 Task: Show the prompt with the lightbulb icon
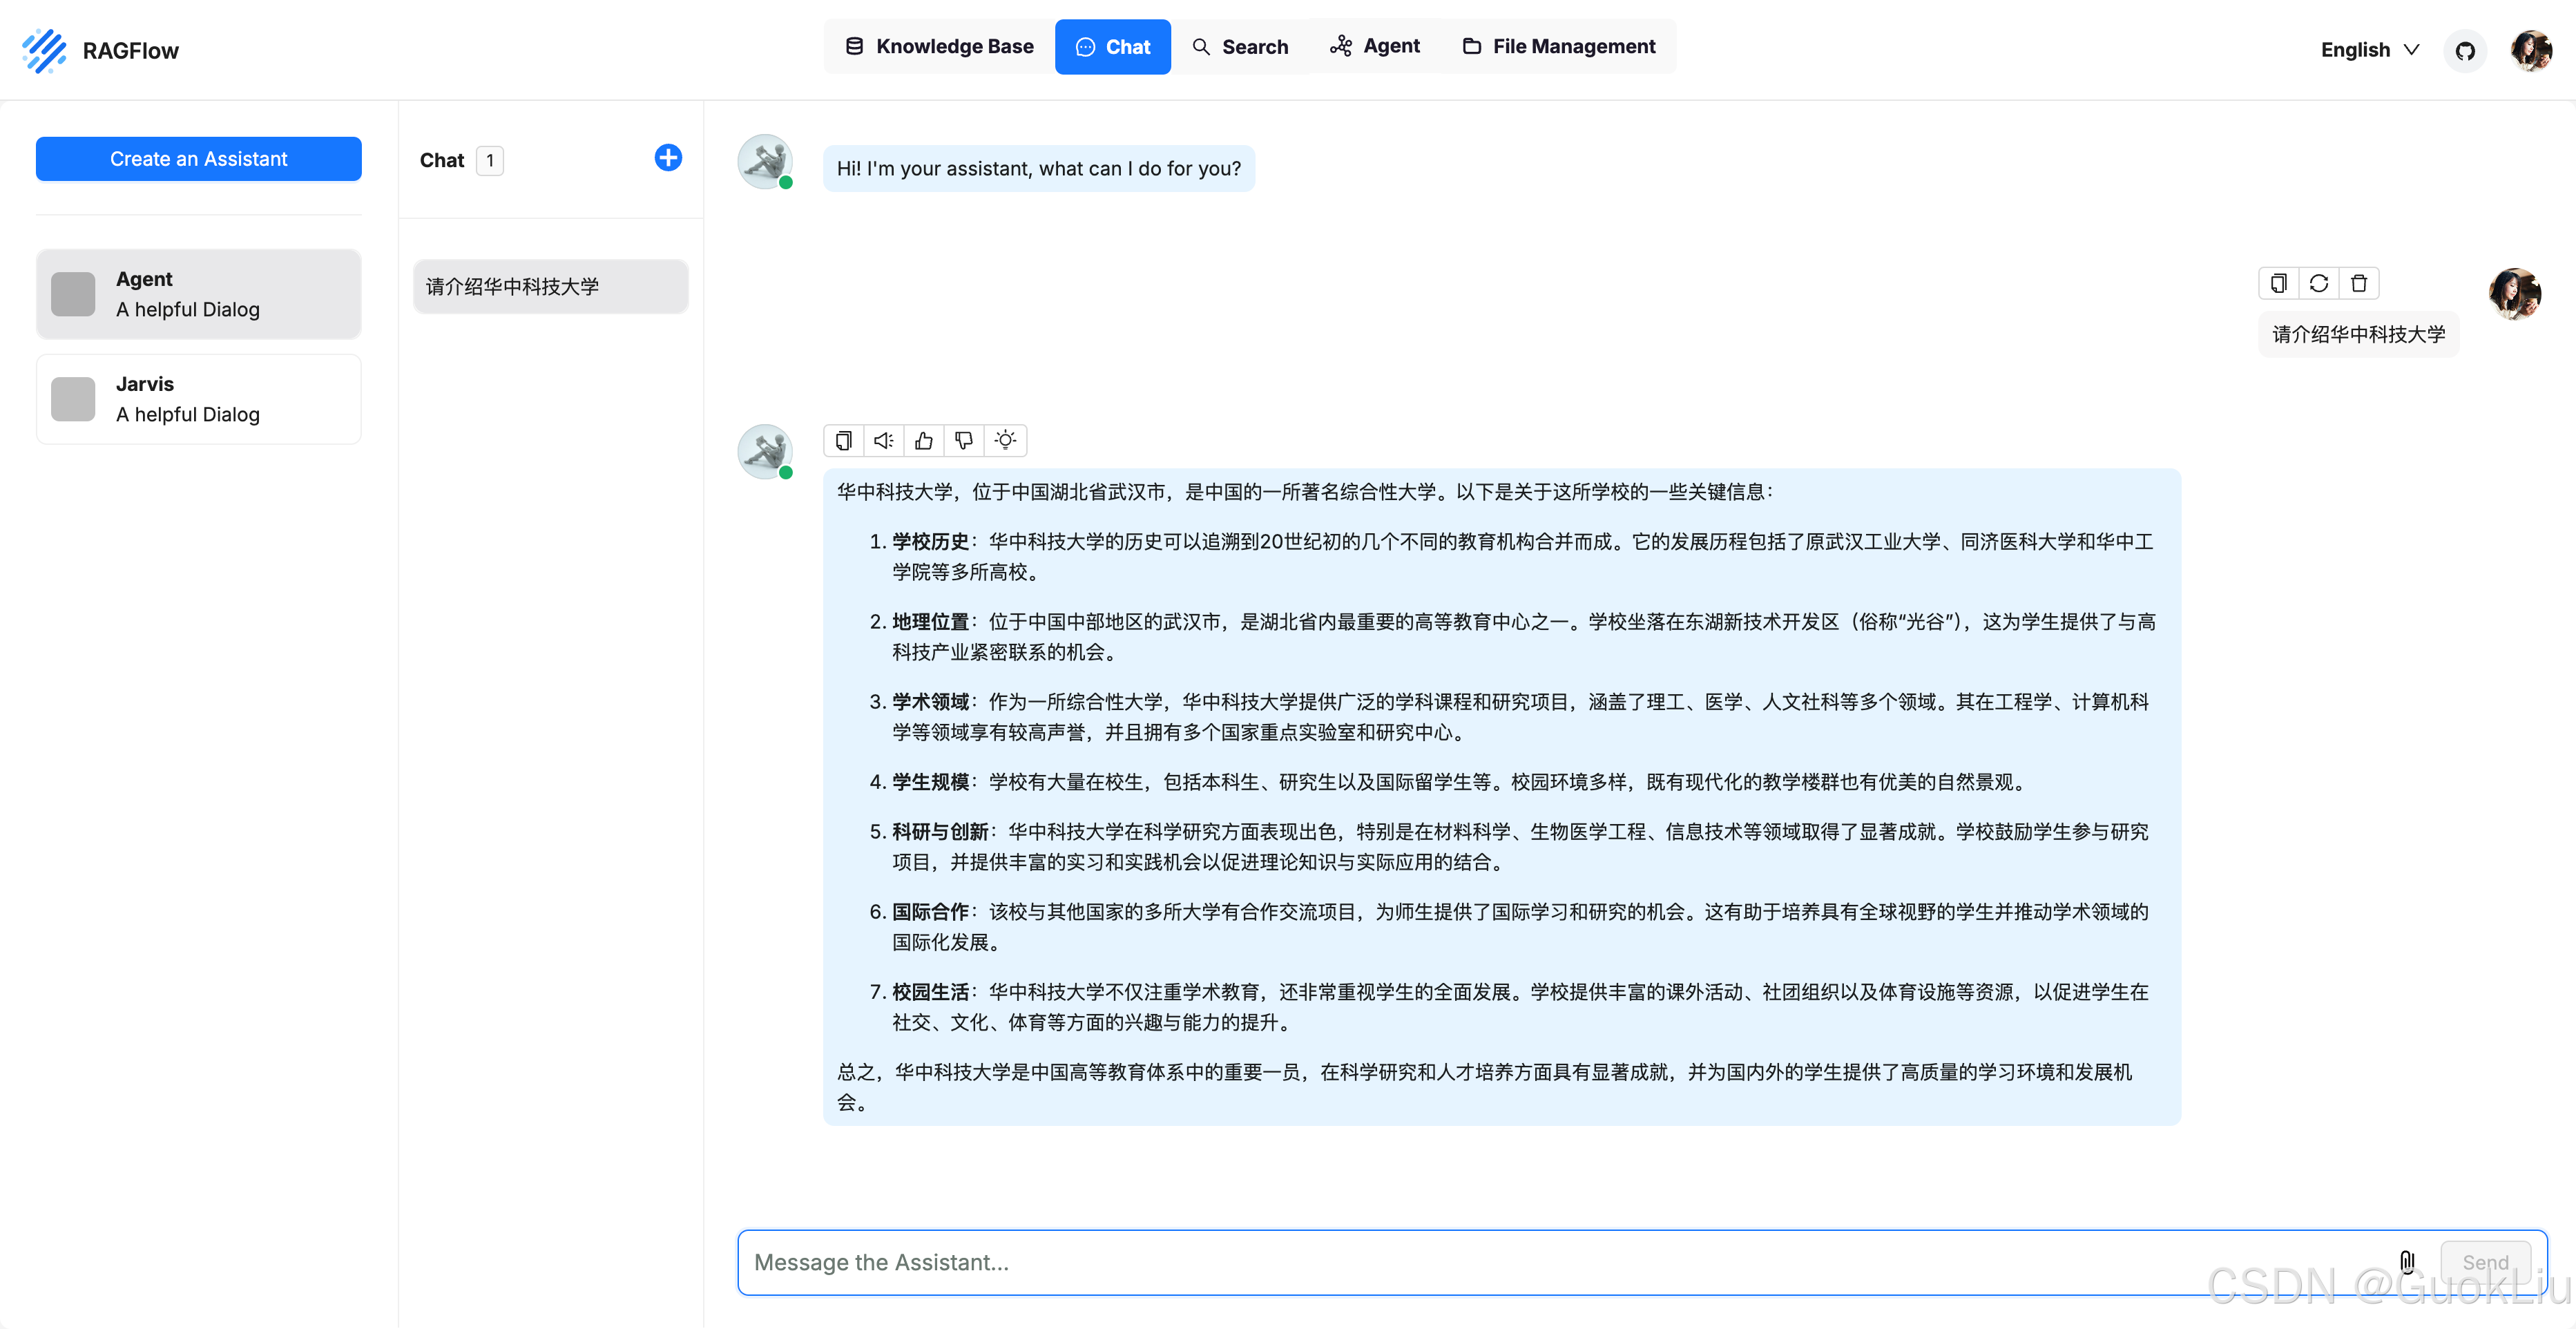(1005, 440)
